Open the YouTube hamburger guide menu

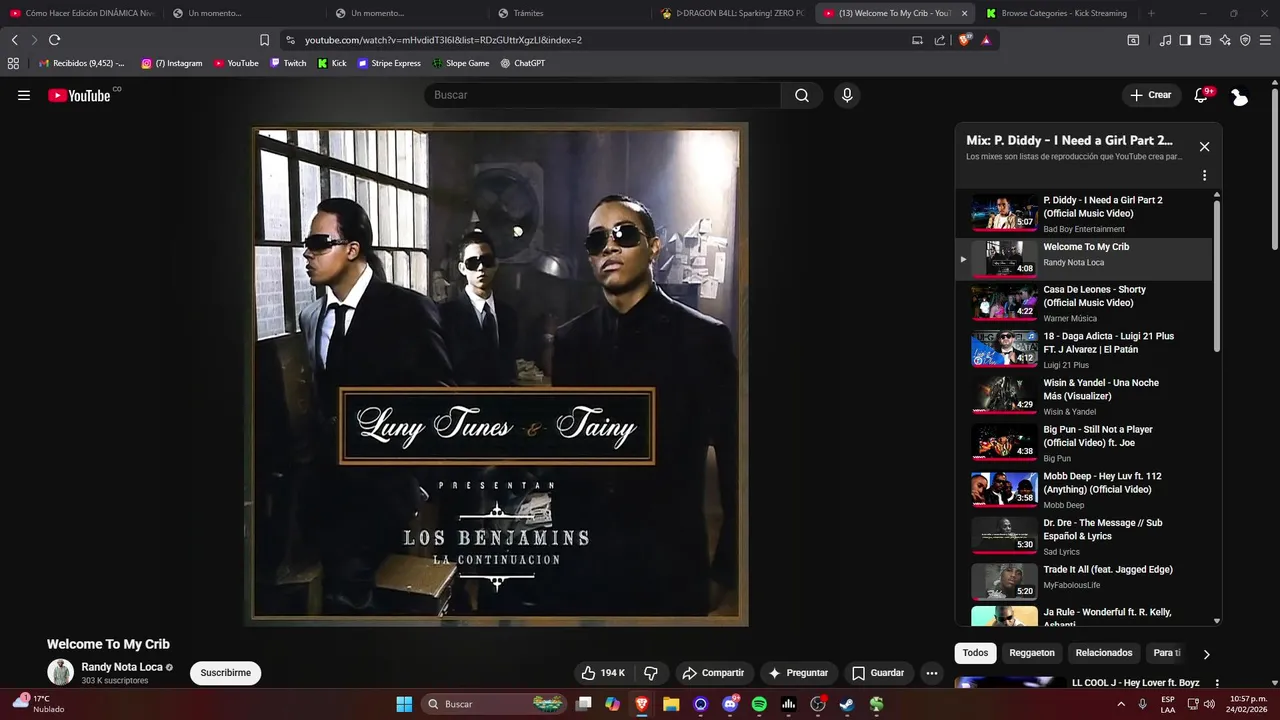[24, 95]
